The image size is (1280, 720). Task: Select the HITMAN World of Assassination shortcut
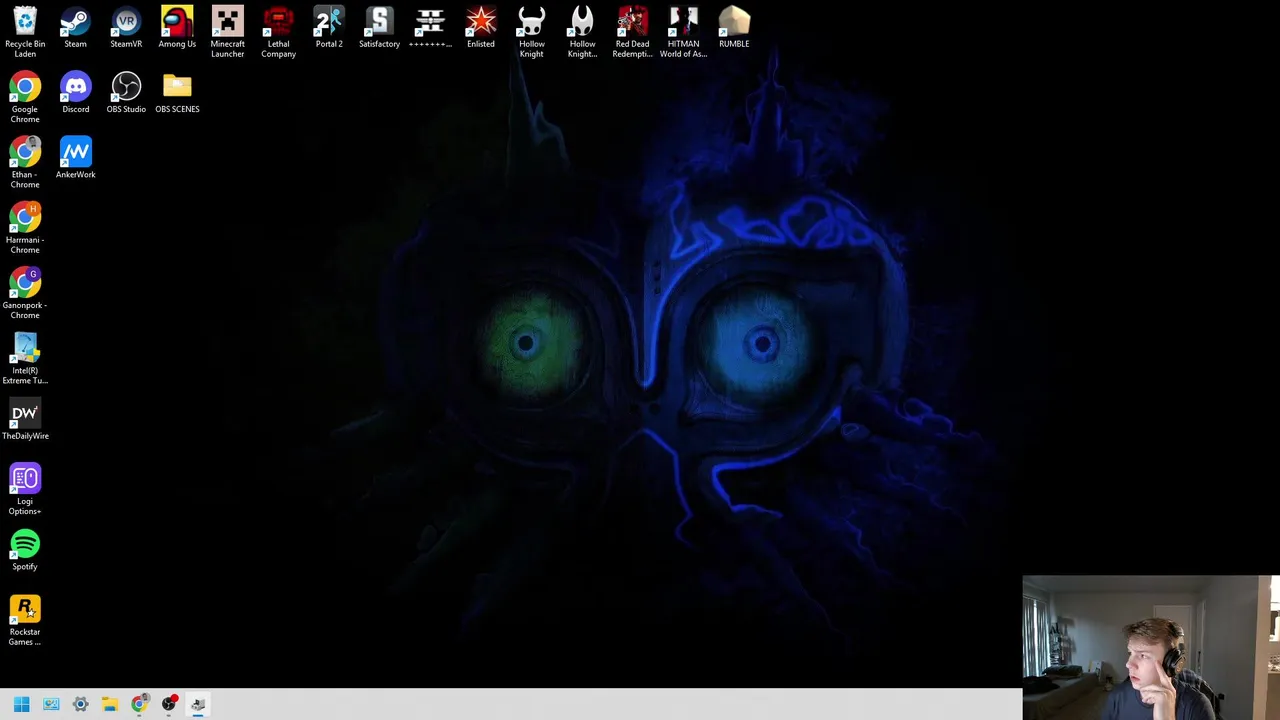(683, 32)
